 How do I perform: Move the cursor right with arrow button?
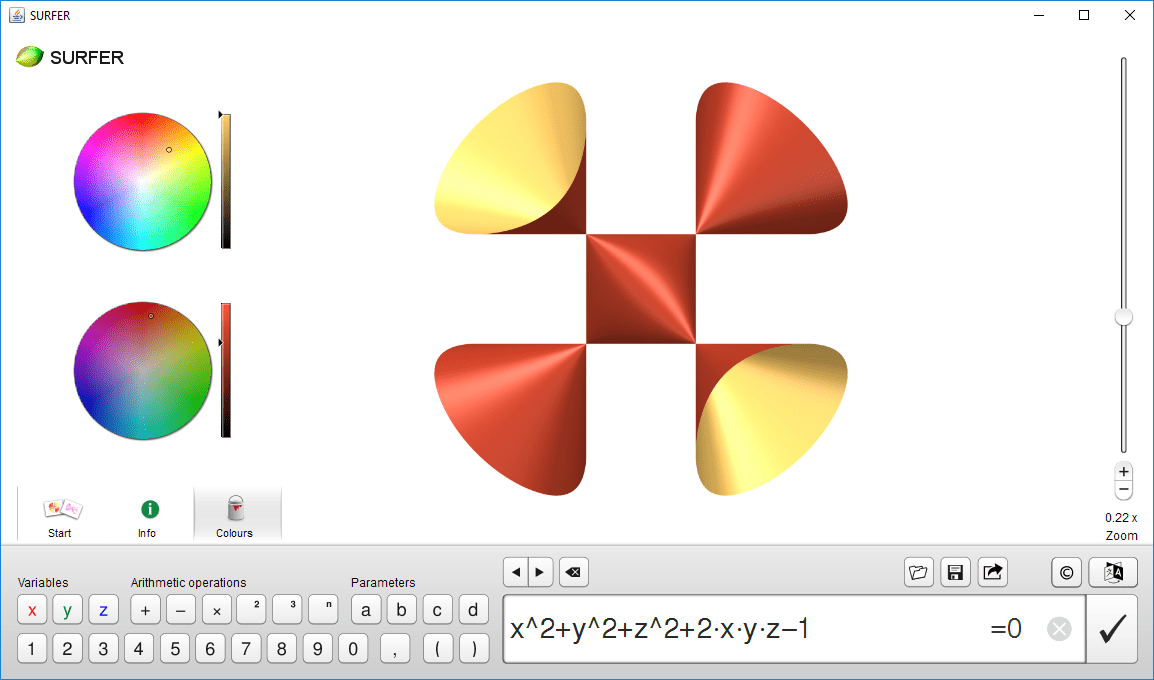click(540, 572)
